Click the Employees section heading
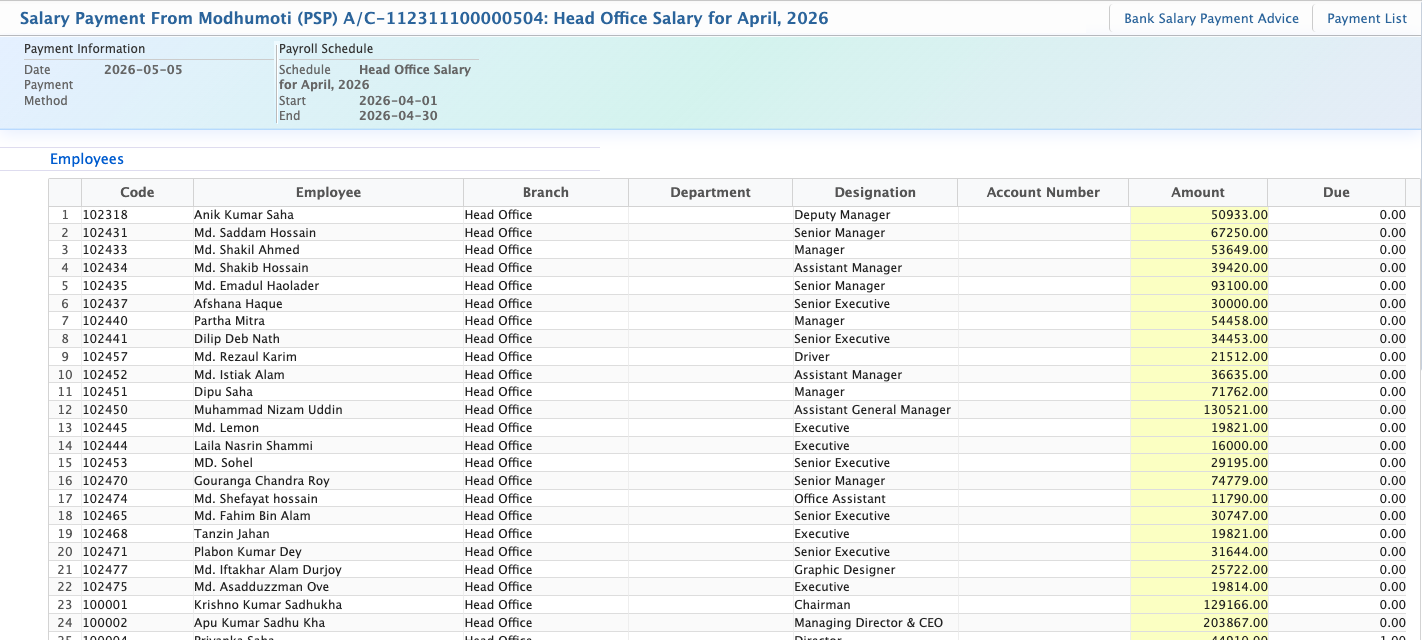Image resolution: width=1422 pixels, height=640 pixels. pyautogui.click(x=87, y=159)
